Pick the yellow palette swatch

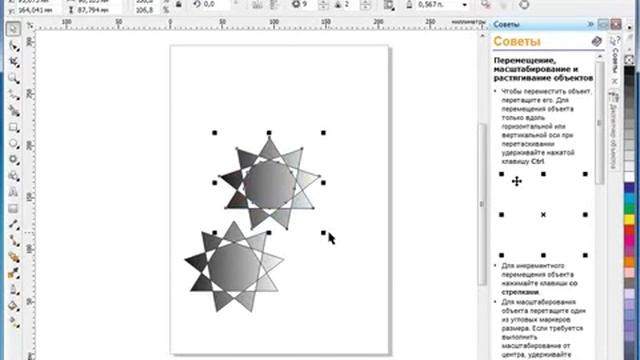click(629, 219)
